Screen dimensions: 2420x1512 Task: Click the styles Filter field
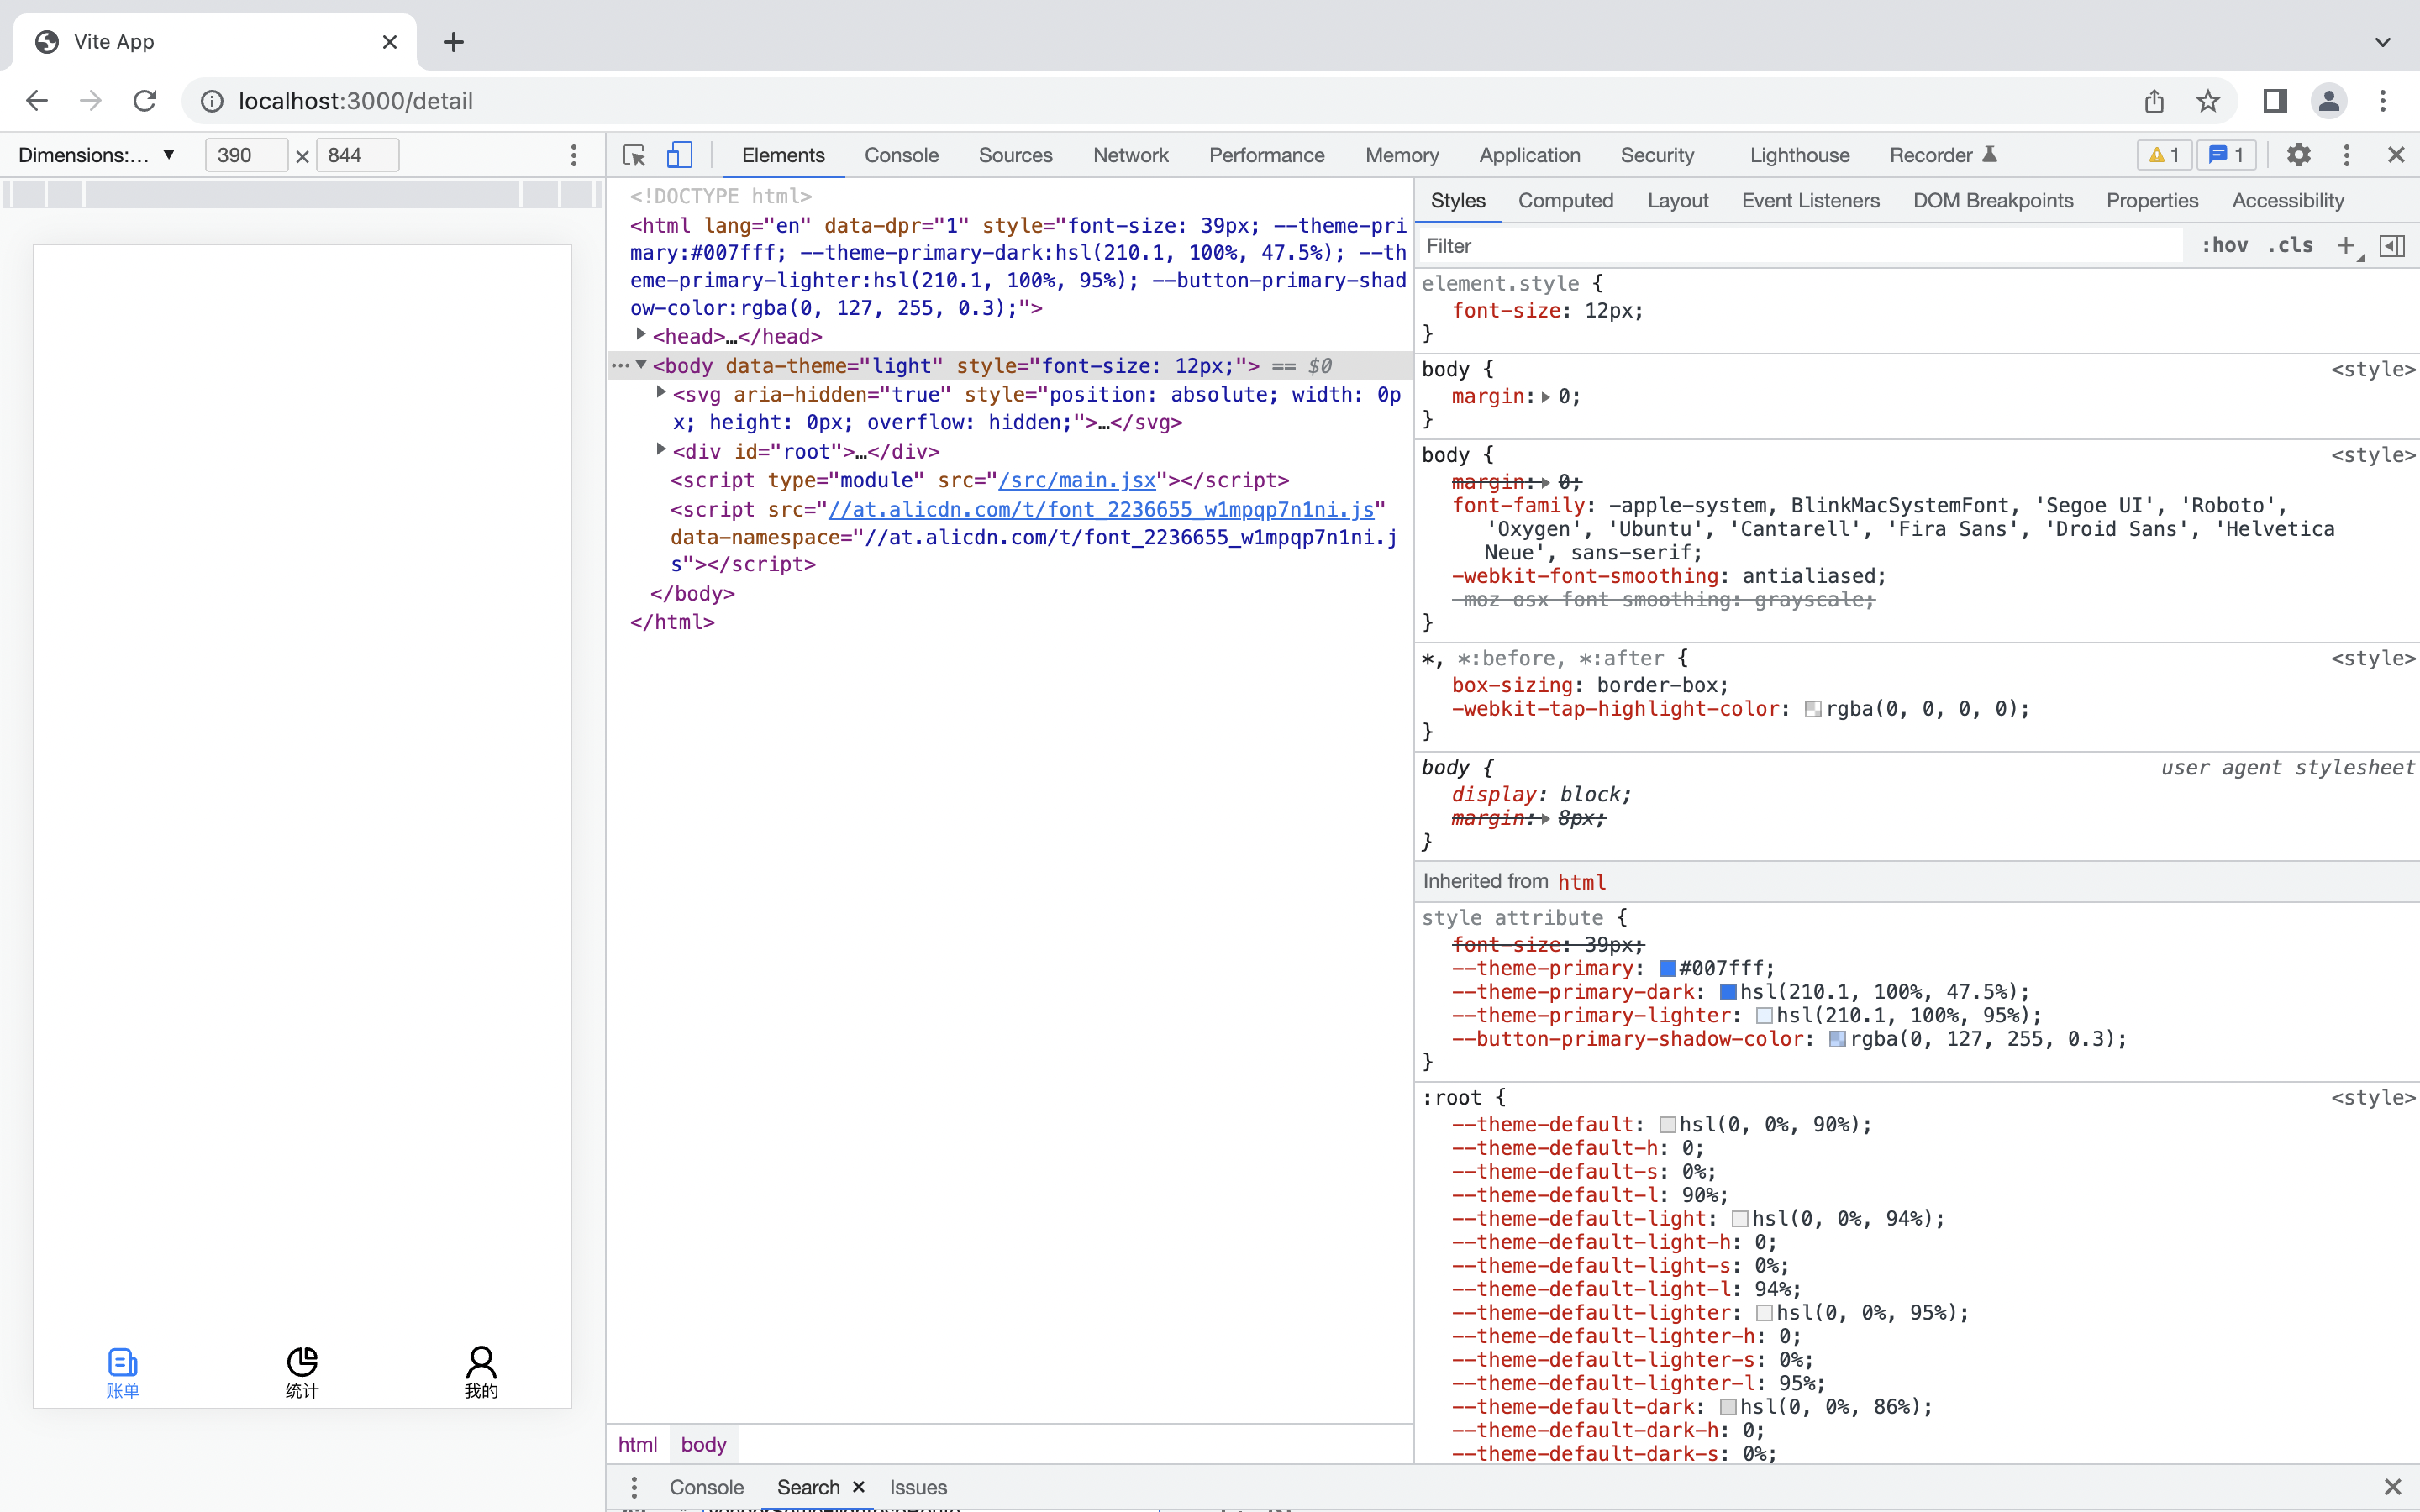click(1800, 246)
